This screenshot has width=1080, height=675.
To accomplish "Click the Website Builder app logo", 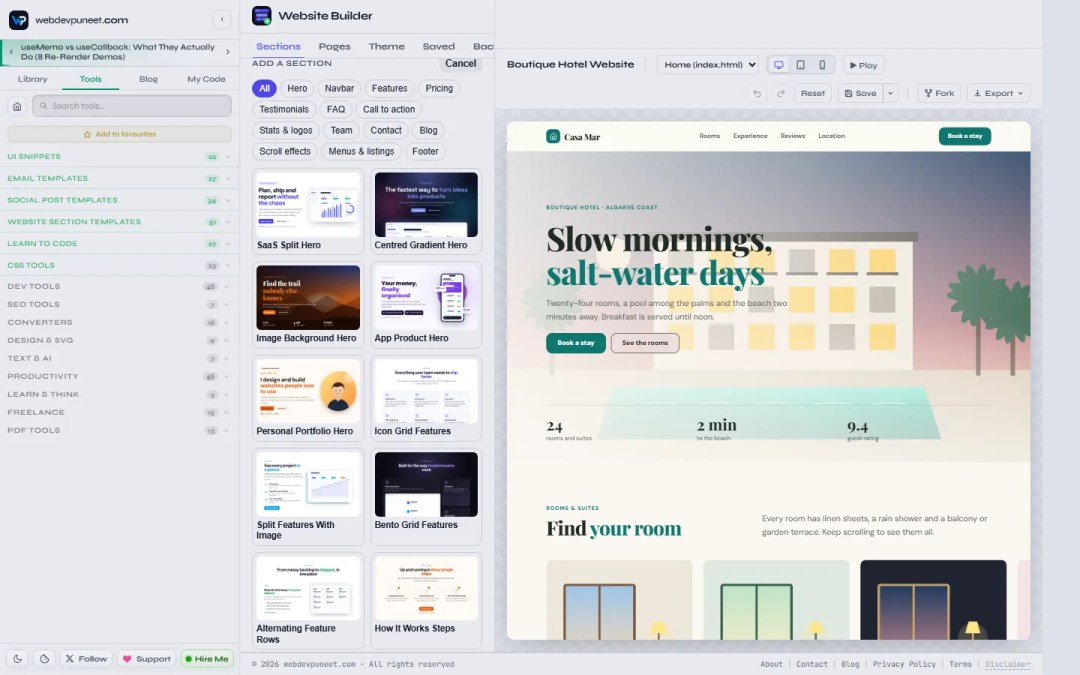I will (x=262, y=16).
